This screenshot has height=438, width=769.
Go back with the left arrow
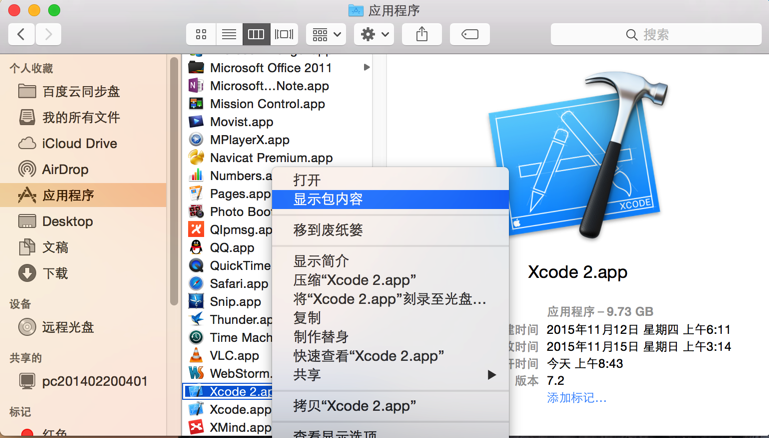[x=21, y=34]
